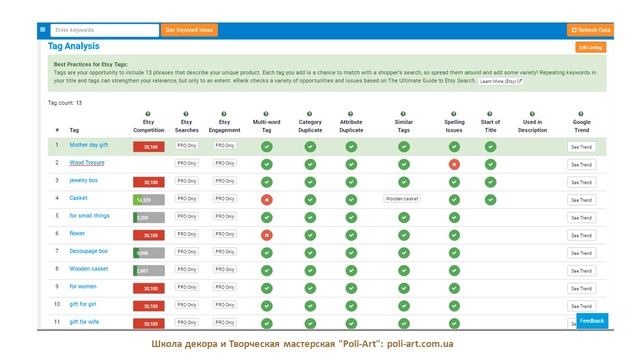Image resolution: width=640 pixels, height=360 pixels.
Task: Open the Feedback button
Action: coord(592,321)
